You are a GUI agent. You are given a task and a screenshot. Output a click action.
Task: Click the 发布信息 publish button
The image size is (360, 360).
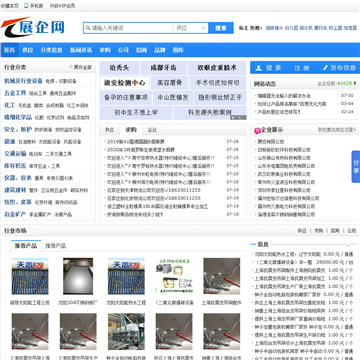pyautogui.click(x=339, y=68)
